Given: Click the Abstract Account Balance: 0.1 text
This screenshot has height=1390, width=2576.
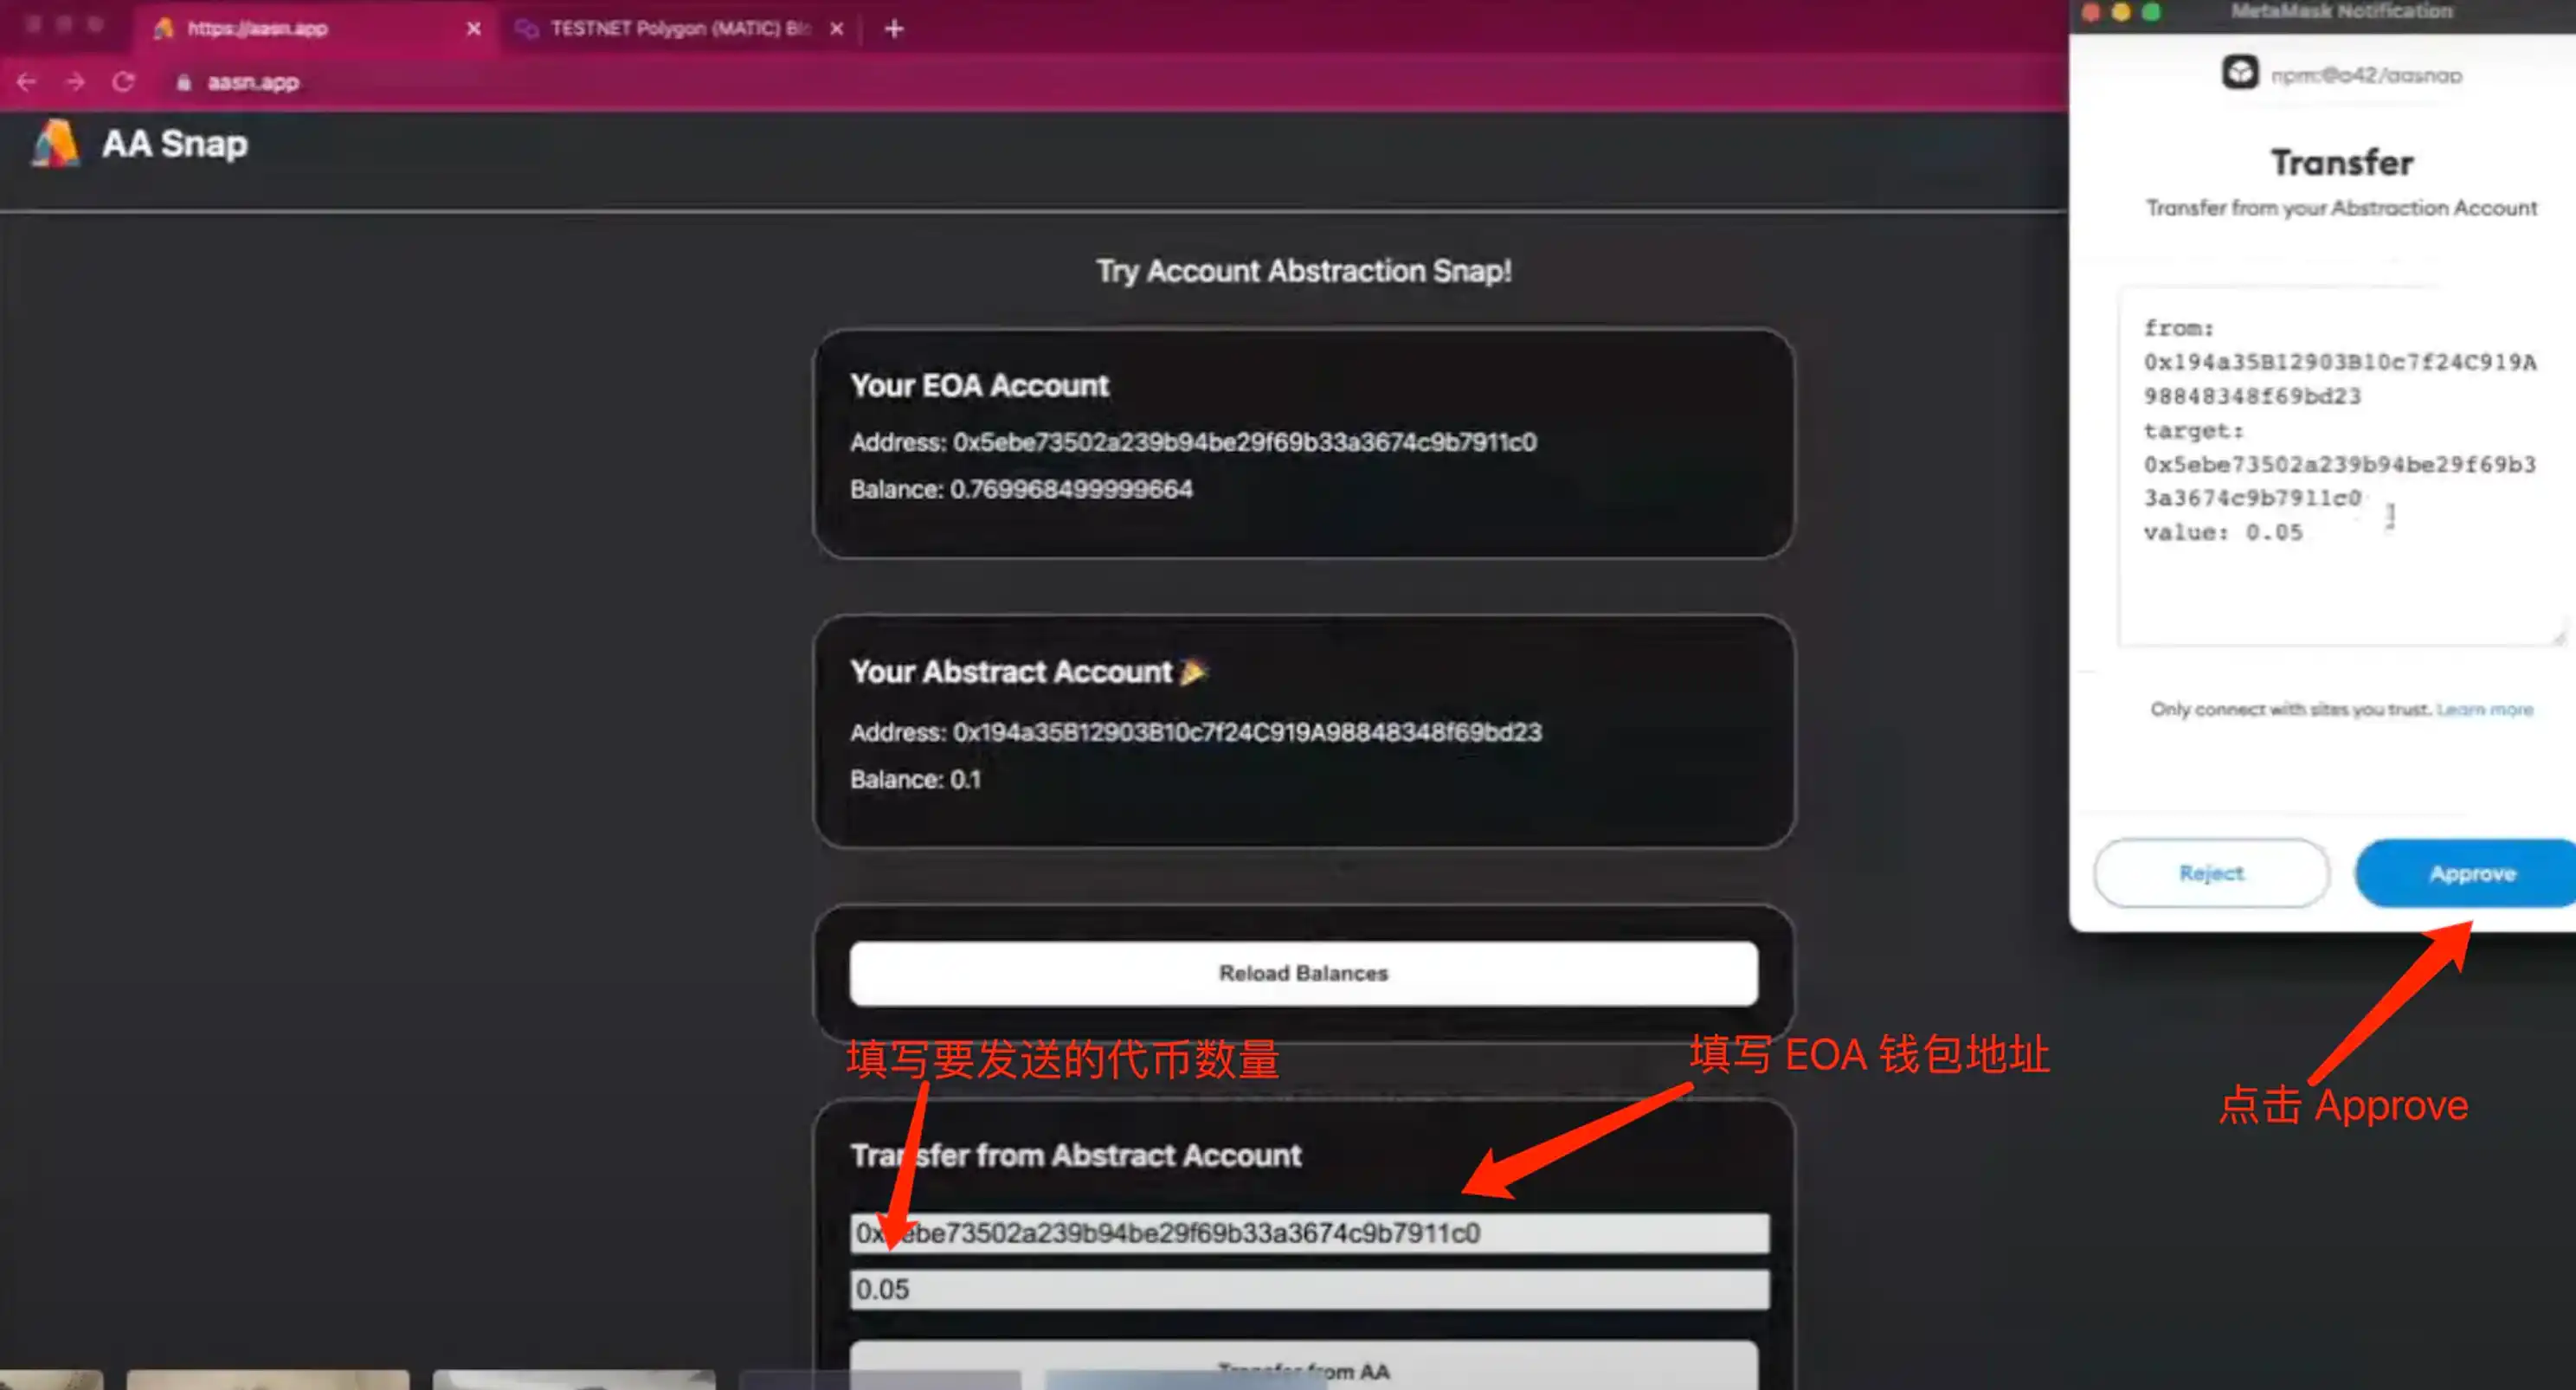Looking at the screenshot, I should click(915, 779).
